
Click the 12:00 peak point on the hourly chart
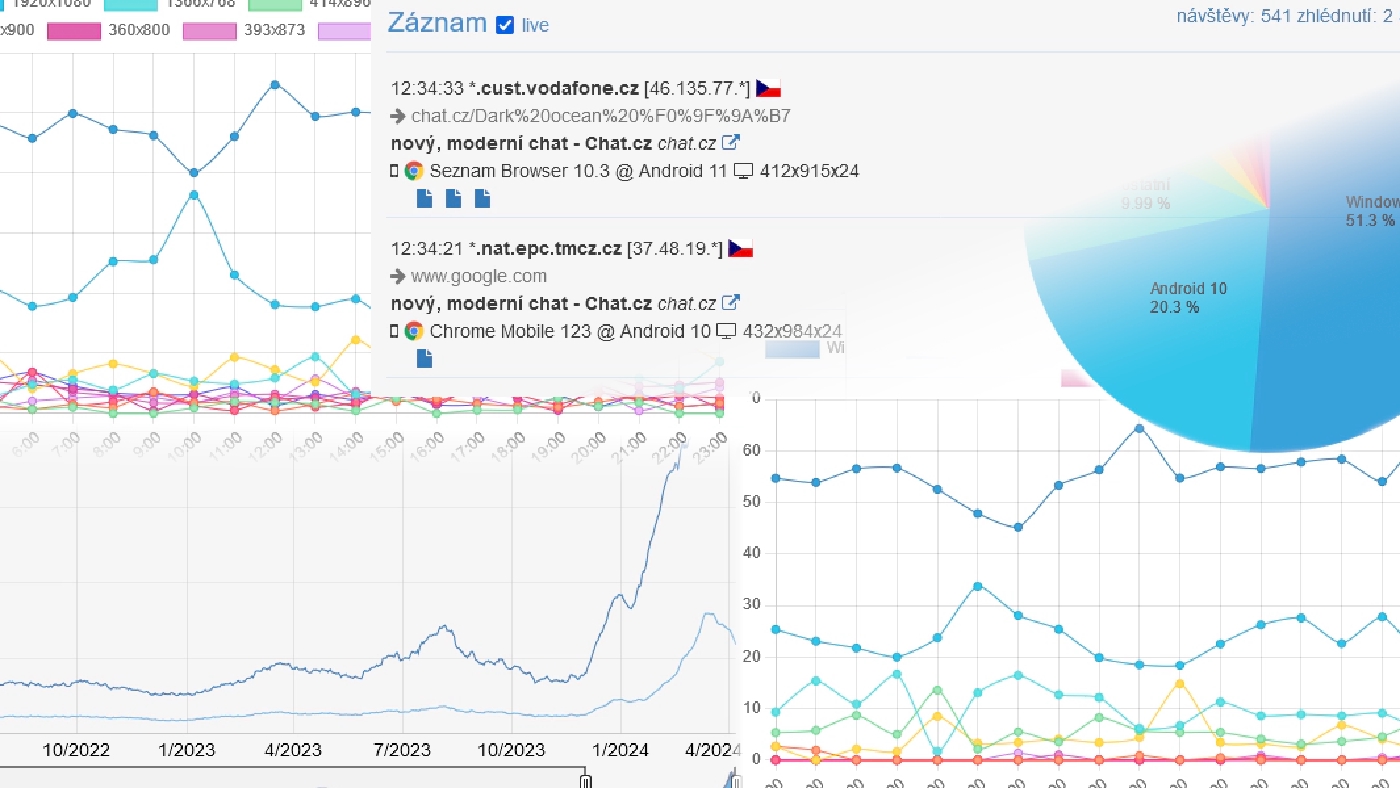tap(275, 85)
